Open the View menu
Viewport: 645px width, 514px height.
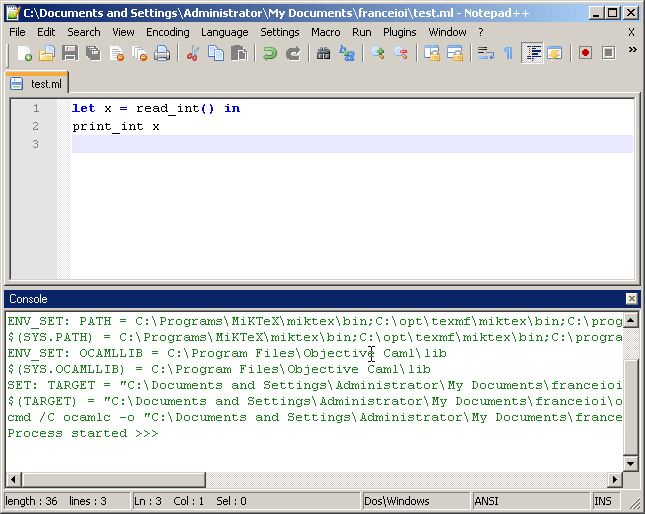123,32
